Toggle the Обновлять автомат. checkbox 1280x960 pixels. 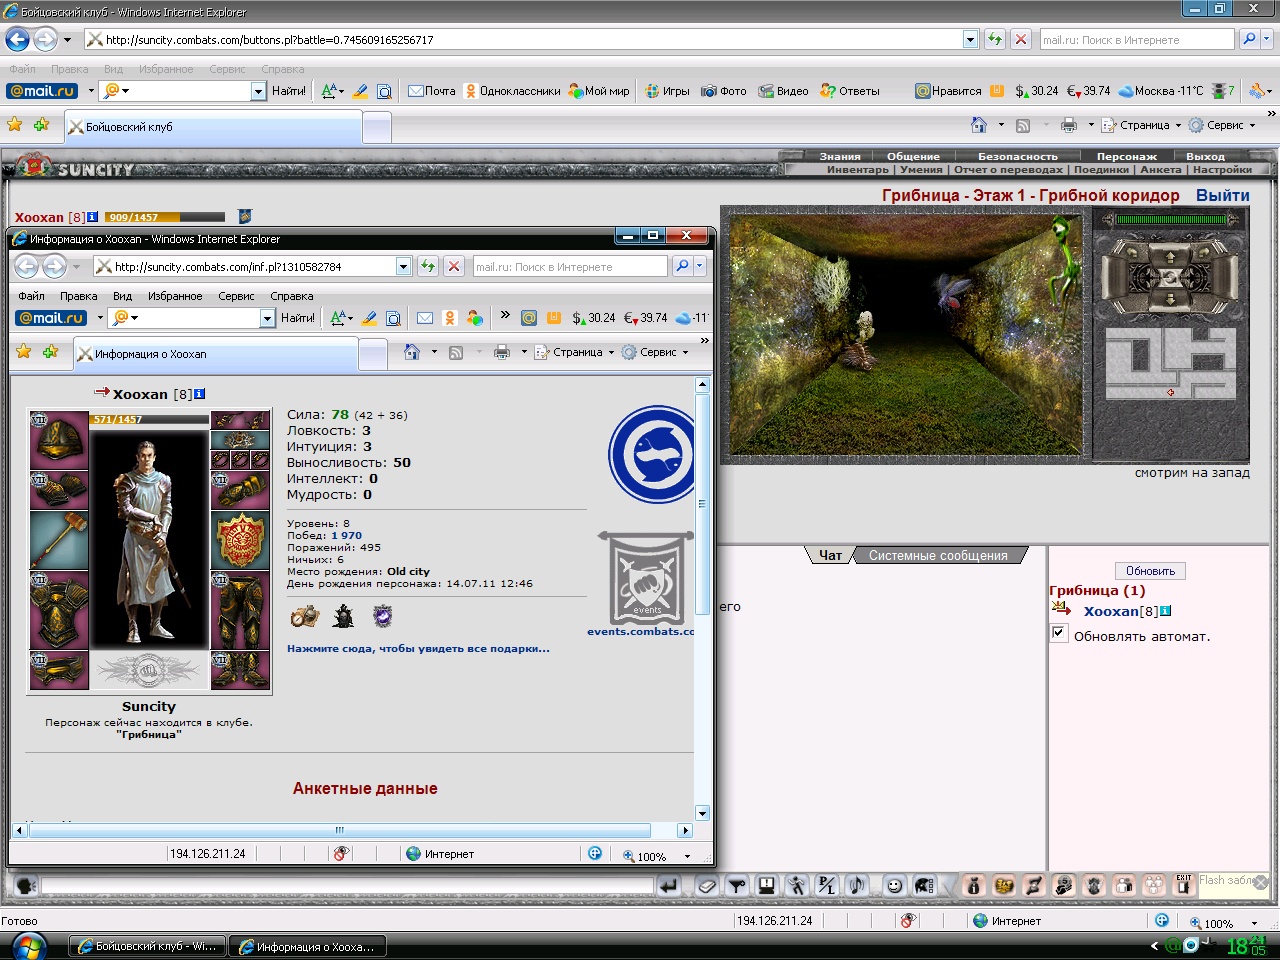pyautogui.click(x=1059, y=633)
